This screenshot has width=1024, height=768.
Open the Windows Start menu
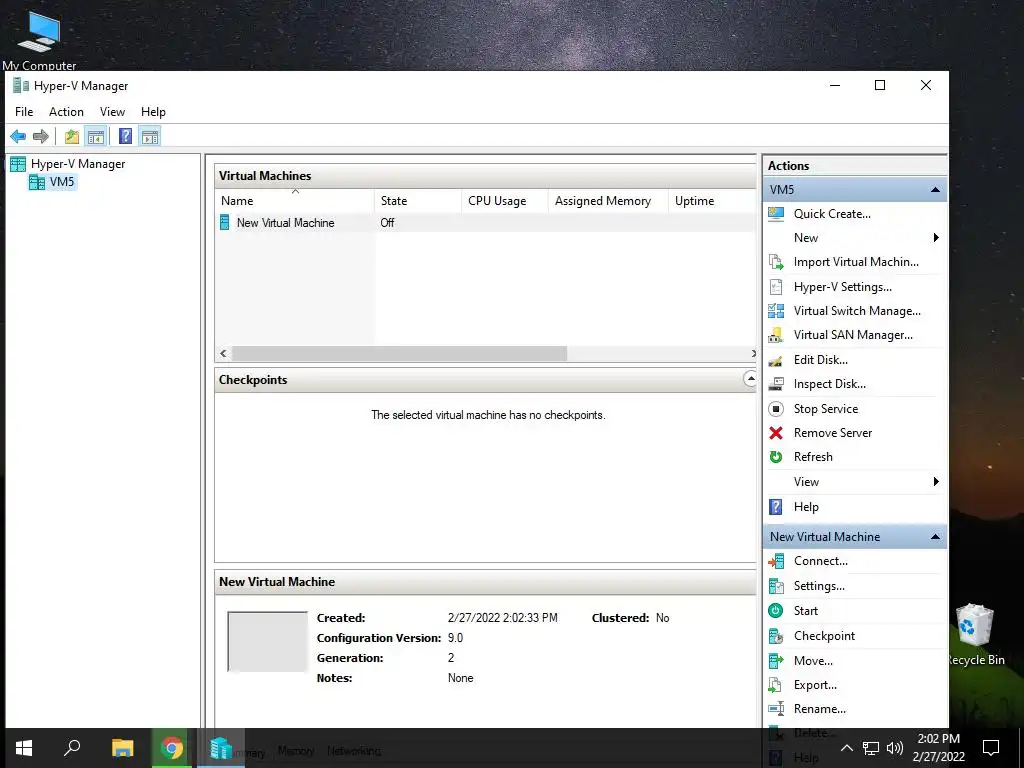(x=24, y=748)
